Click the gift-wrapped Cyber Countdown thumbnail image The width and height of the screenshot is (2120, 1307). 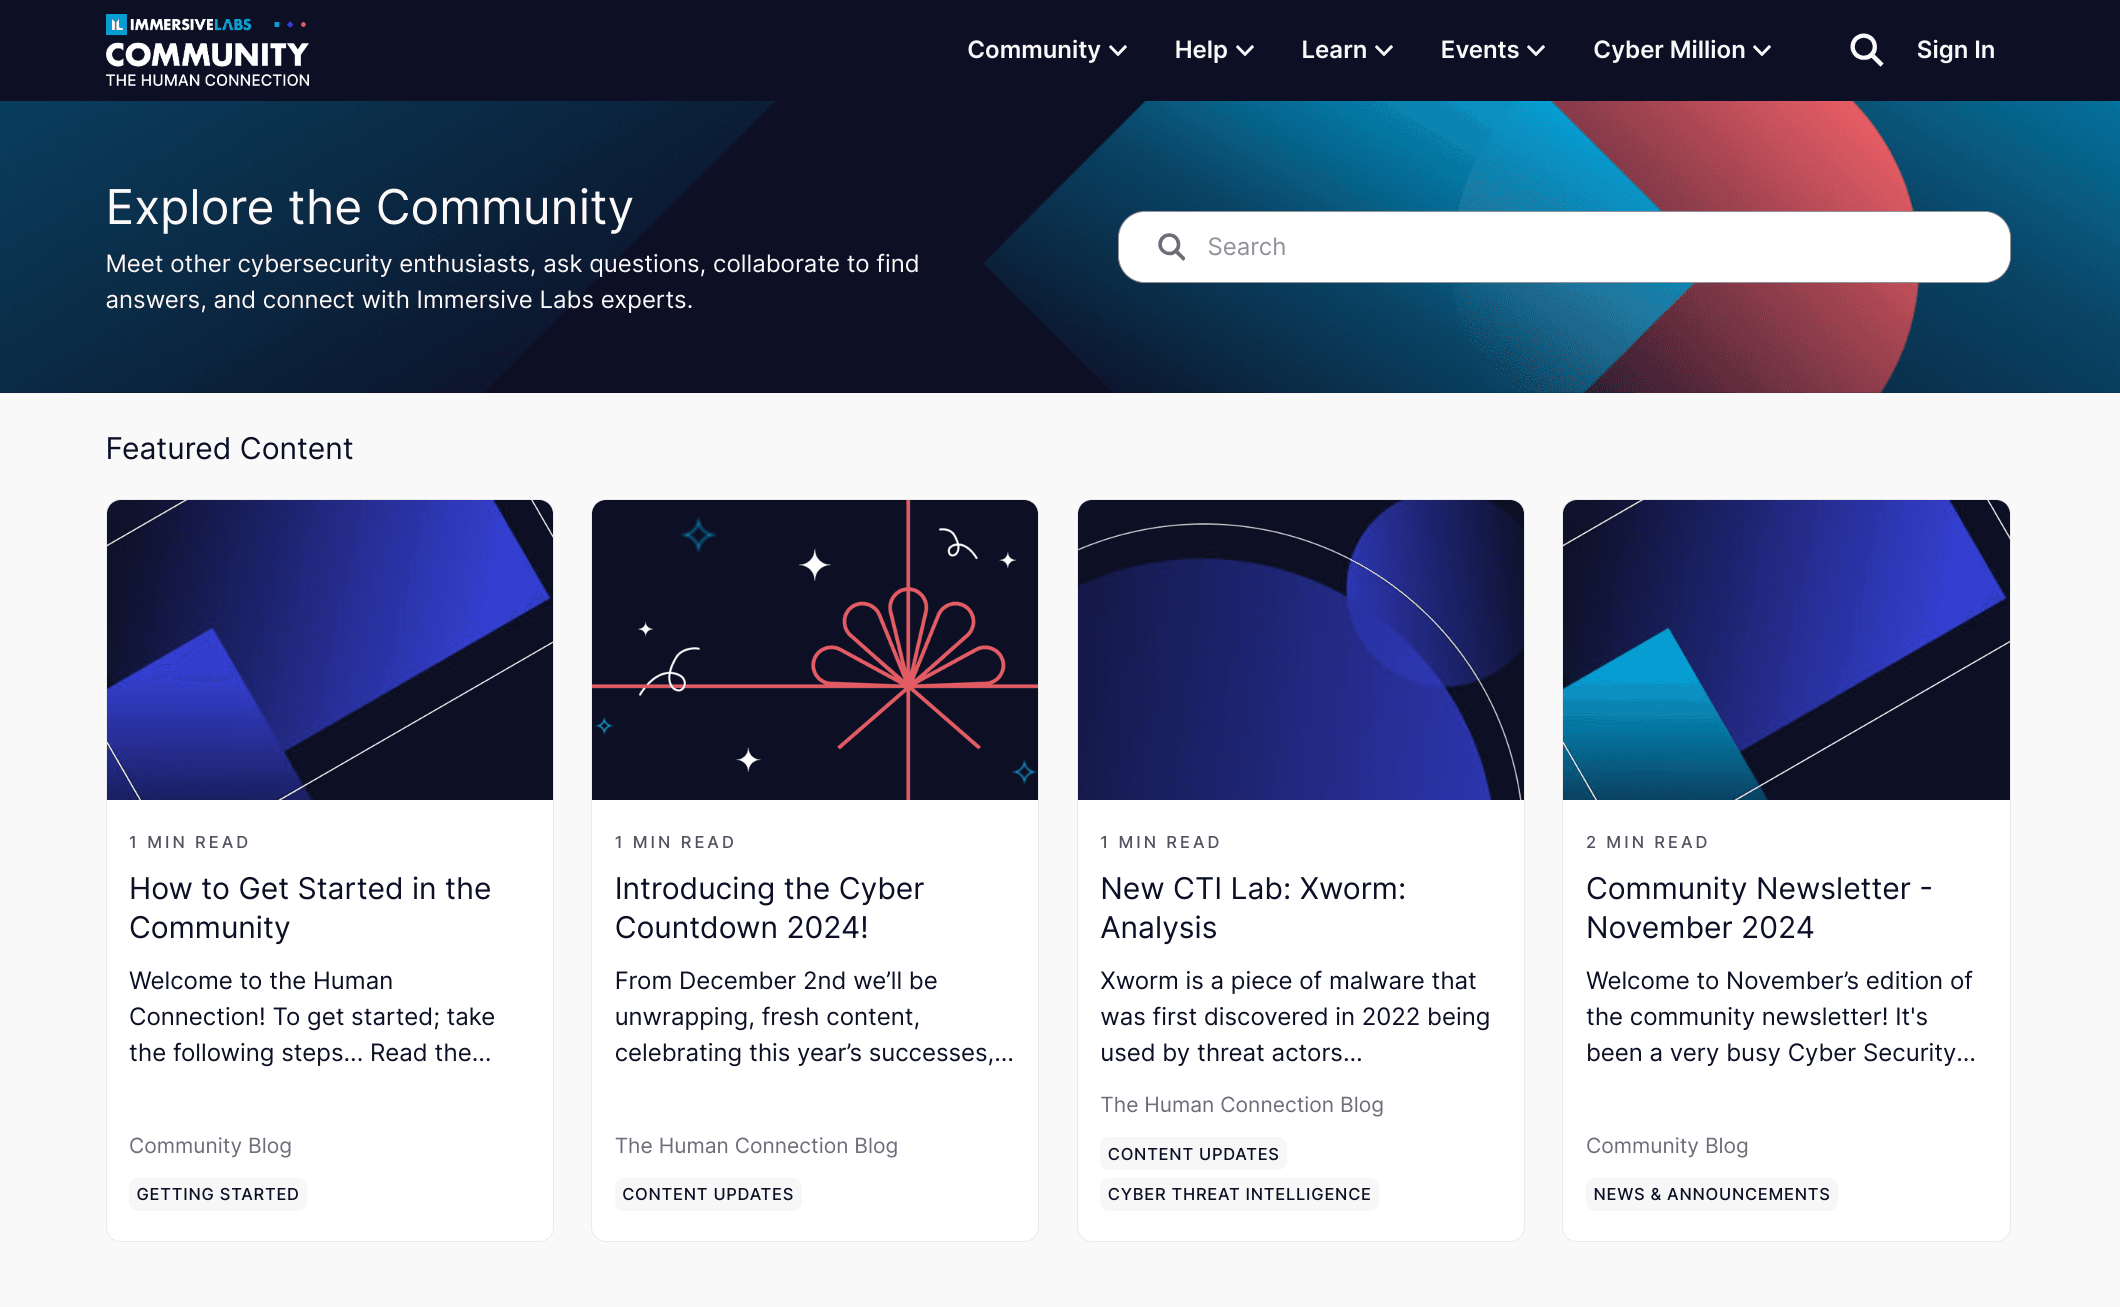click(814, 650)
